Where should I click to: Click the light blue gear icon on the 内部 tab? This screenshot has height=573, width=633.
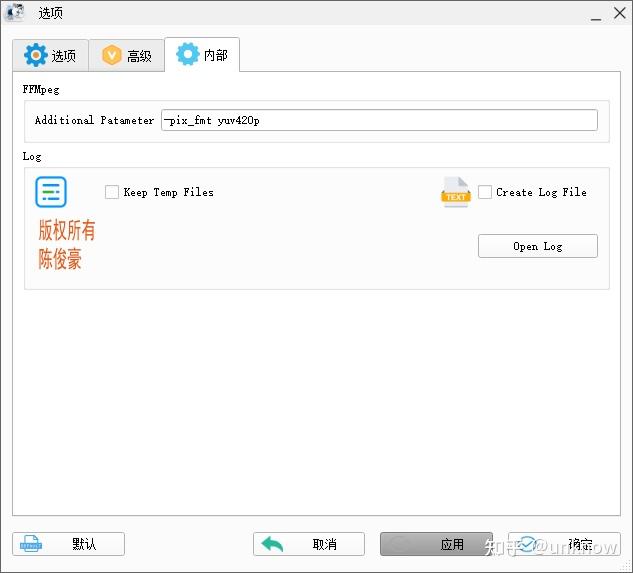click(x=188, y=54)
